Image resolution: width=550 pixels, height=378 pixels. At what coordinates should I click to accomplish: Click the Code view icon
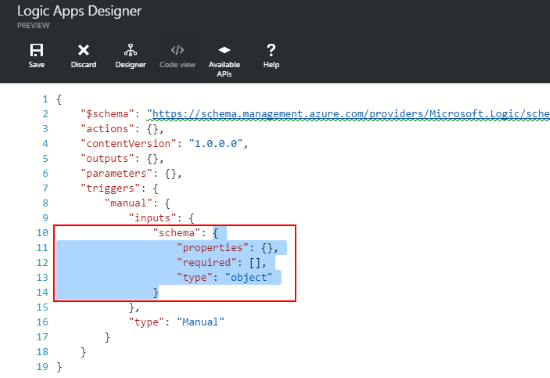(177, 50)
